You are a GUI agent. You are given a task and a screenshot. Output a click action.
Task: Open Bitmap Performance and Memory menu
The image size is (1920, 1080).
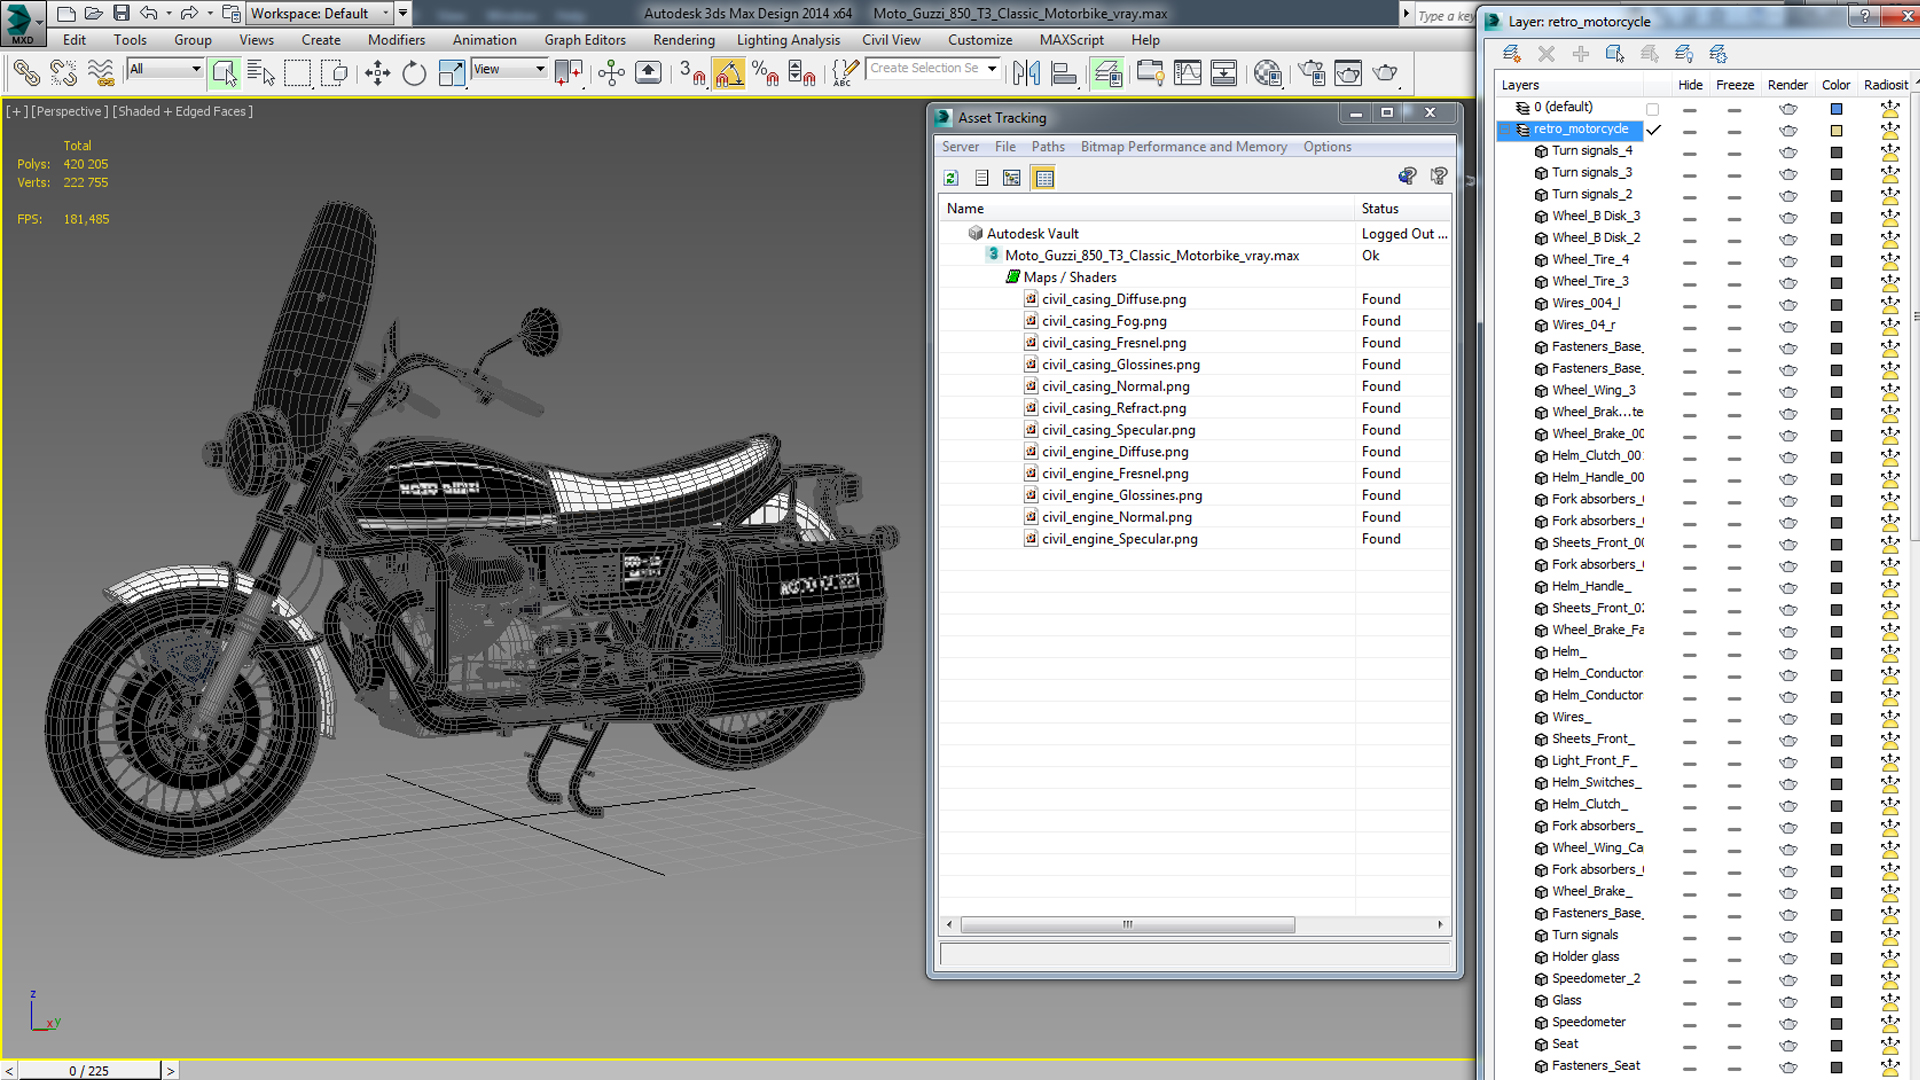tap(1183, 147)
